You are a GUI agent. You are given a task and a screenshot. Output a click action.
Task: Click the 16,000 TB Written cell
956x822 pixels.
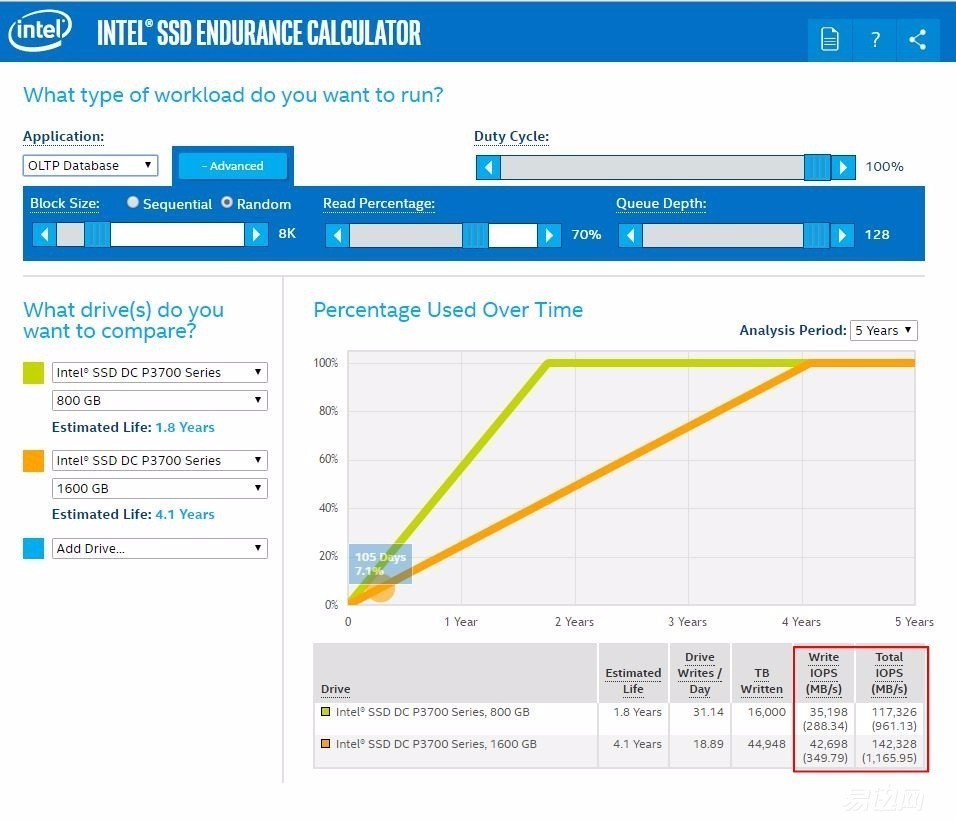(766, 712)
